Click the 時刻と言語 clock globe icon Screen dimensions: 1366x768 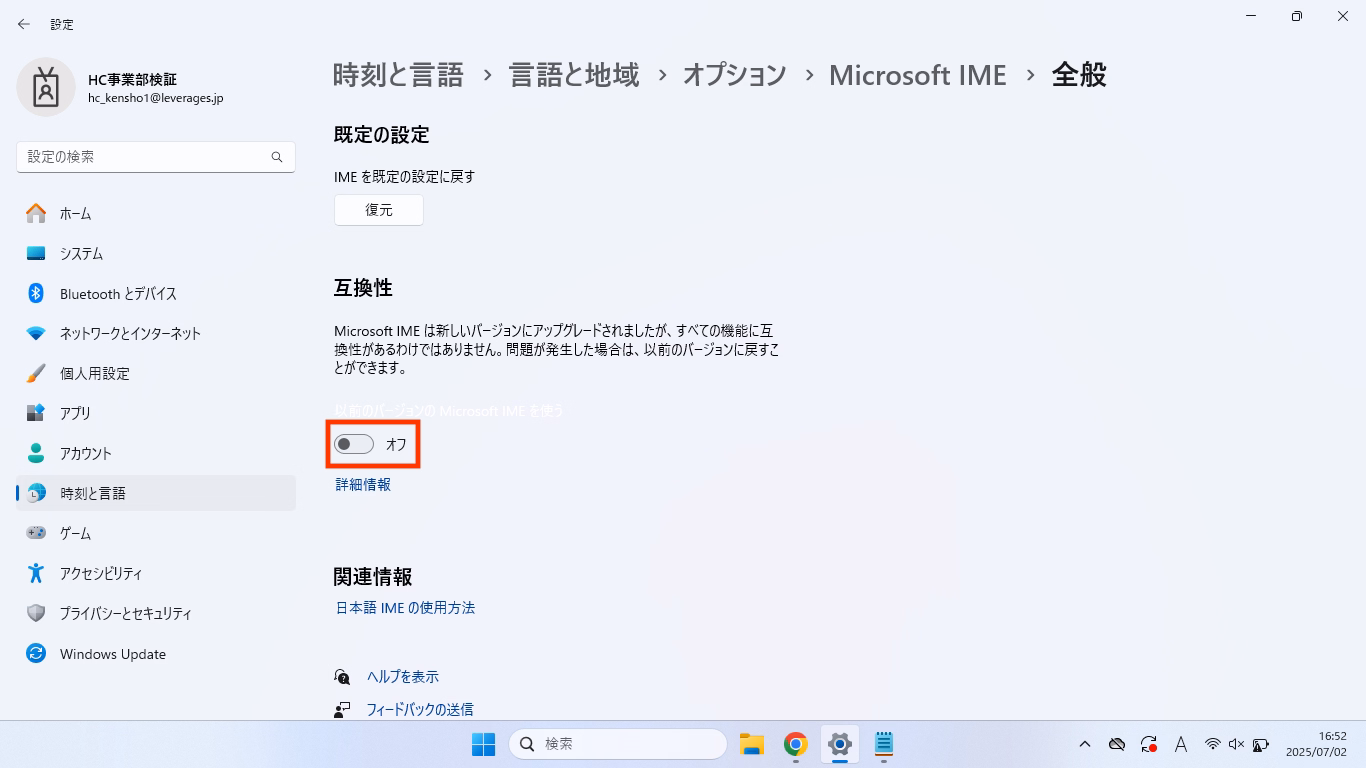click(36, 493)
